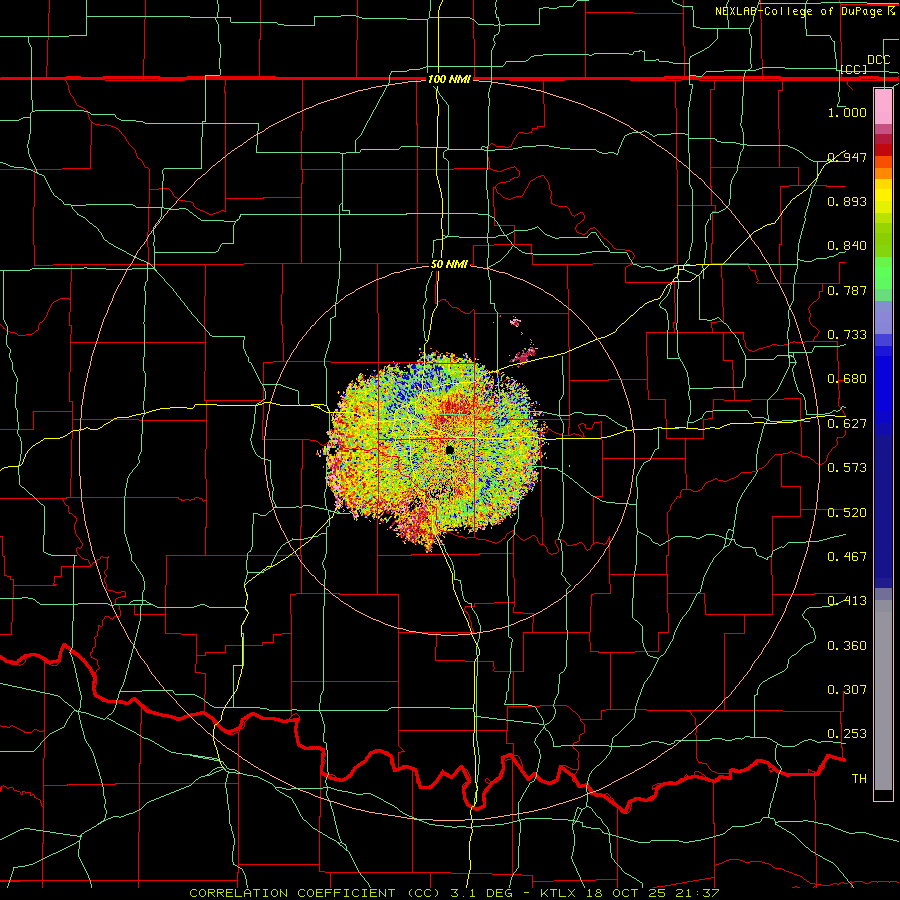The width and height of the screenshot is (900, 900).
Task: Pick the light pink band at the top of the color bar
Action: (883, 106)
